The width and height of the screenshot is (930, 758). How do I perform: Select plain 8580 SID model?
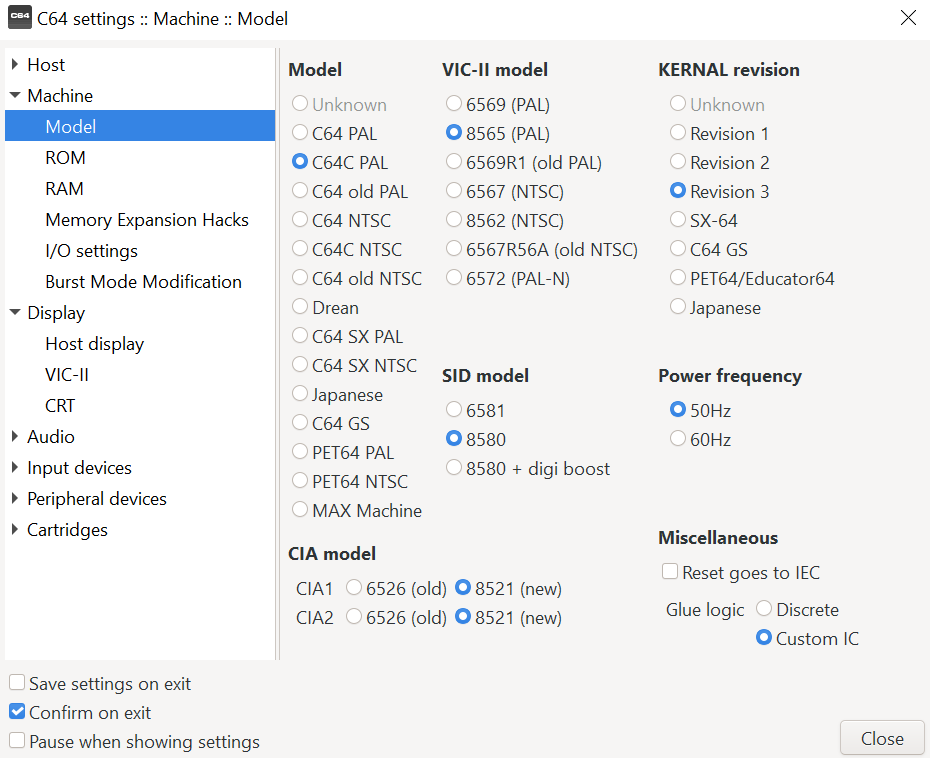476,439
